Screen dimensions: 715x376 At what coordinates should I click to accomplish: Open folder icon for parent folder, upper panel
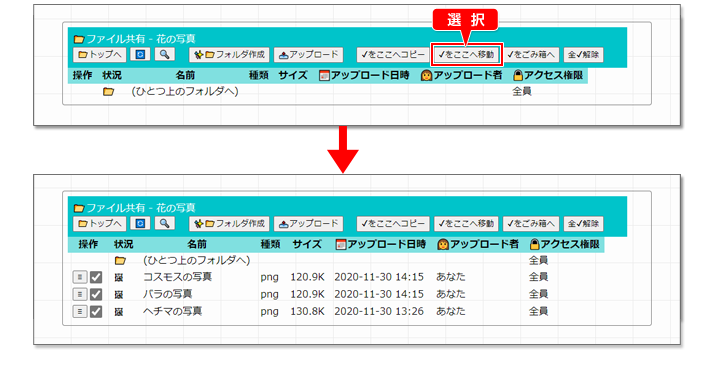tap(108, 92)
